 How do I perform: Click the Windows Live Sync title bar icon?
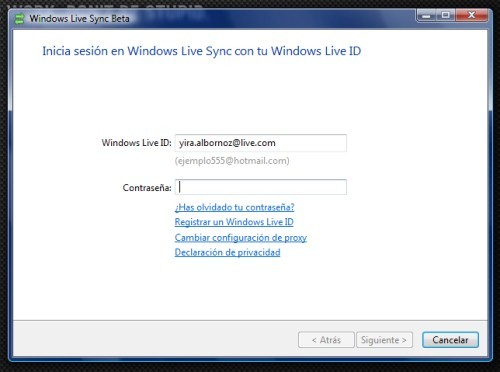tap(20, 19)
